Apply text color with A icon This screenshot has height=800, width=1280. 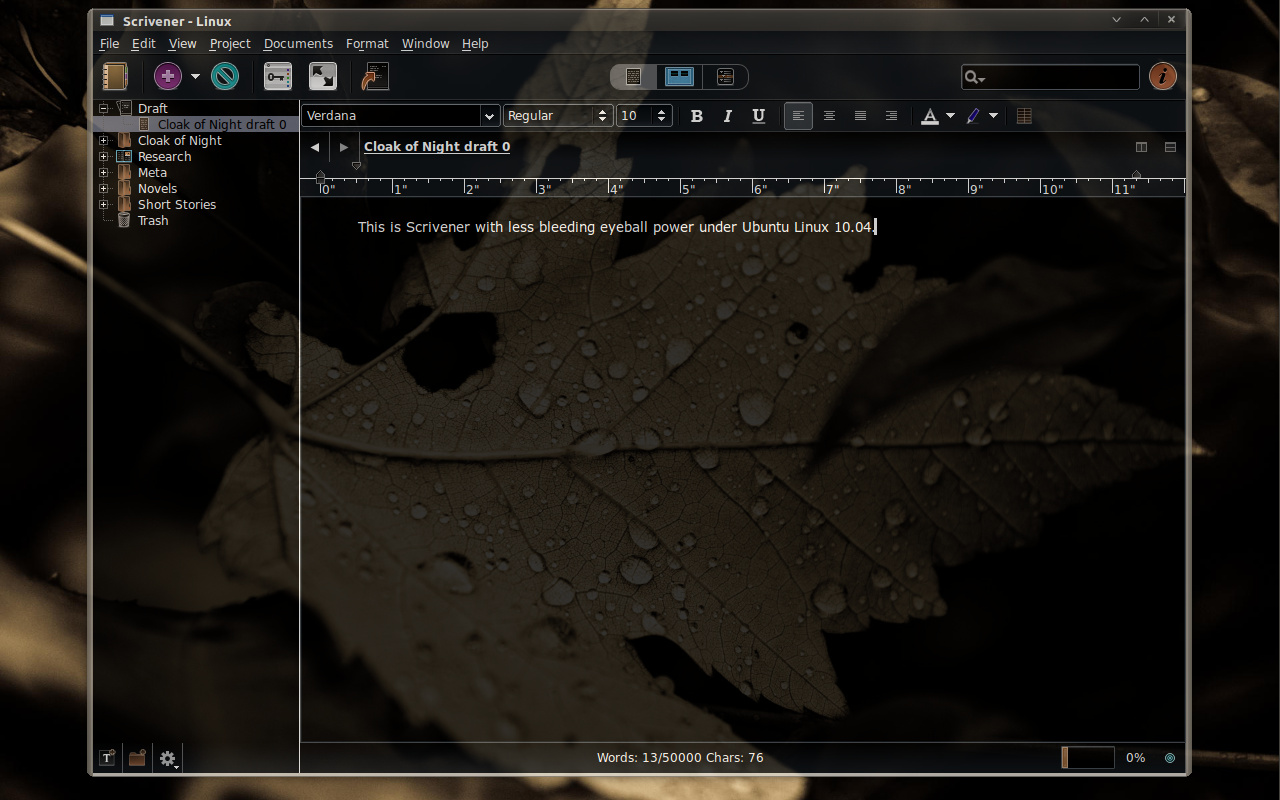[930, 116]
